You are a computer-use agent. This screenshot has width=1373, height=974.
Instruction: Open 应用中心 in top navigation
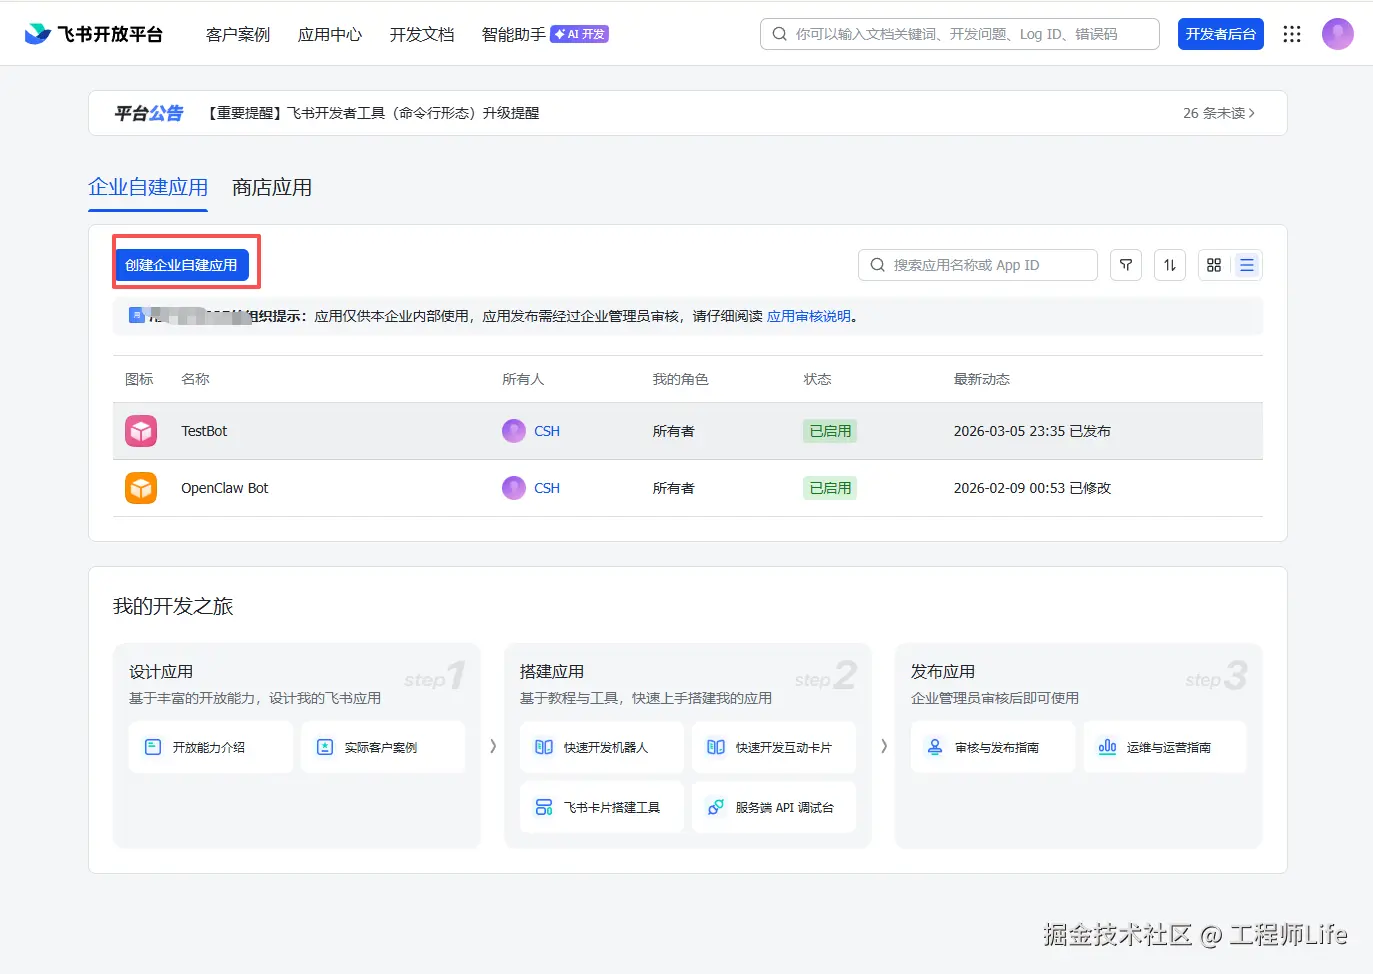[x=330, y=34]
